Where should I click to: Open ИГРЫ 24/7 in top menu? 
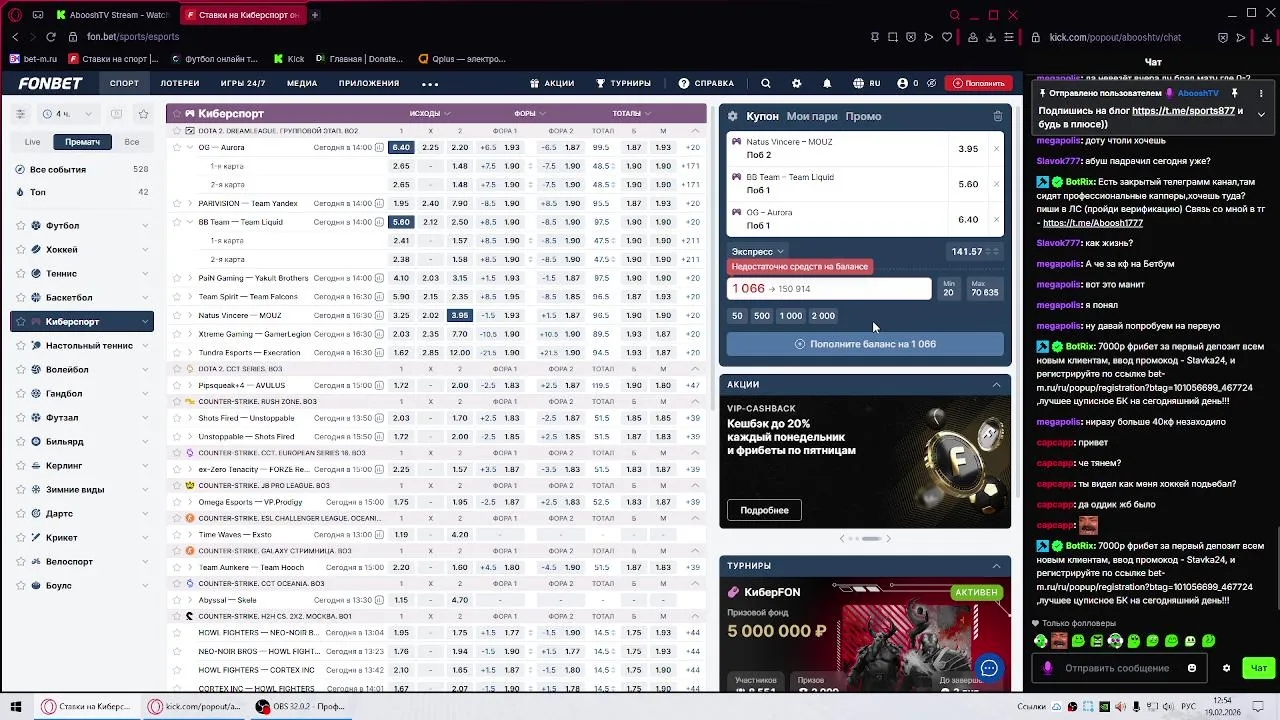(x=243, y=83)
